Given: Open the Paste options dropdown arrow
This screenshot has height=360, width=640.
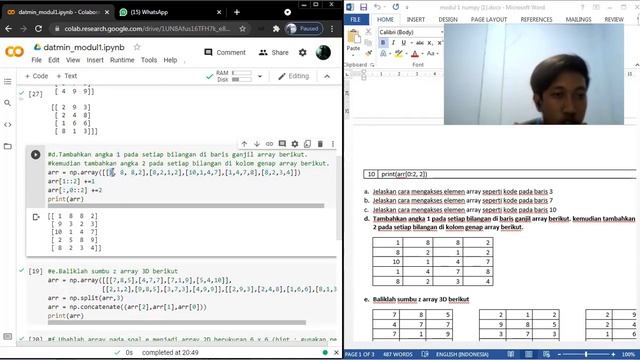Looking at the screenshot, I should (353, 55).
